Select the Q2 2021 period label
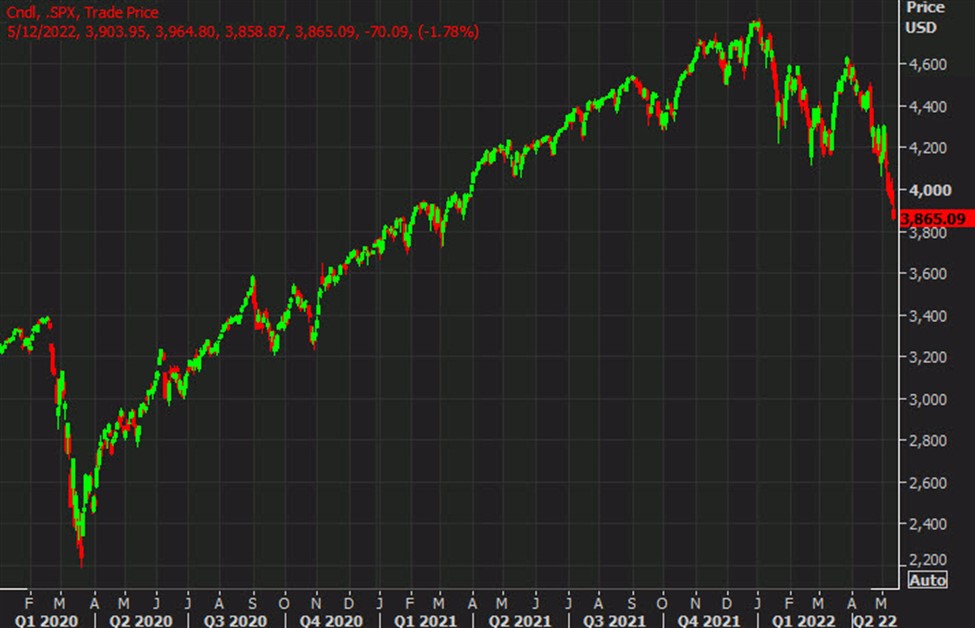 519,620
